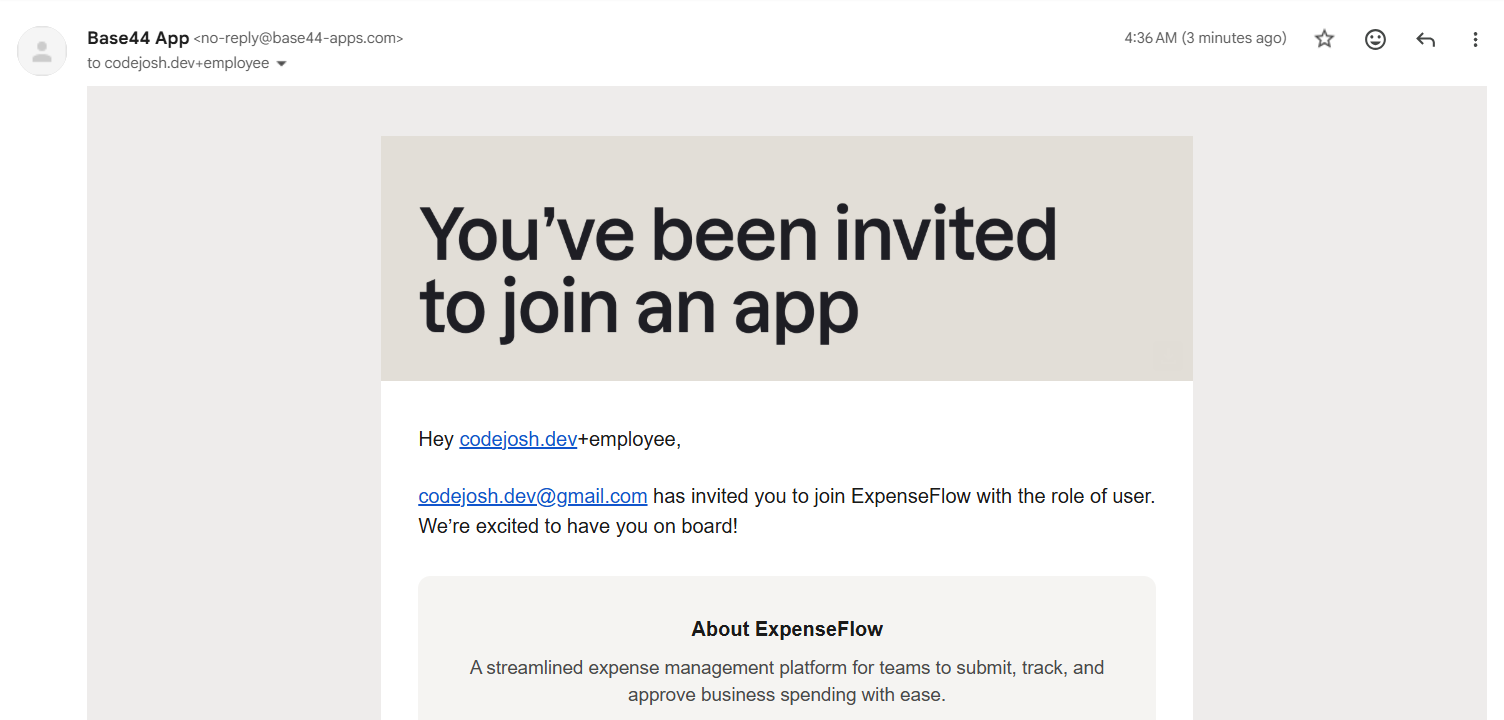Click the 'We're excited to have you' sentence
1504x720 pixels.
coord(578,525)
